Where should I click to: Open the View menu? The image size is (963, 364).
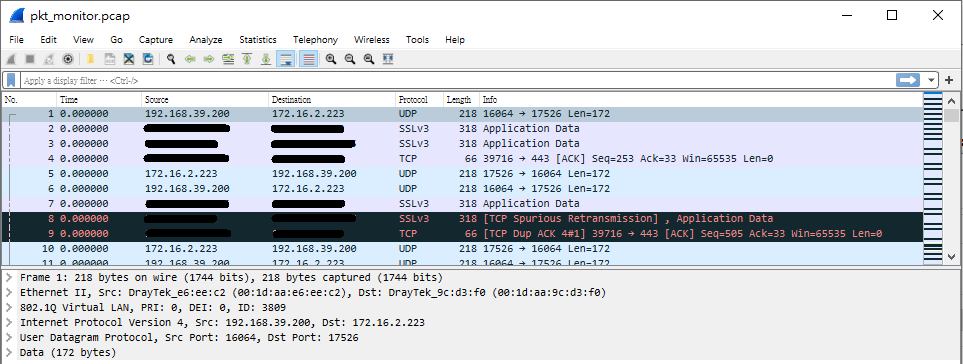(x=84, y=40)
